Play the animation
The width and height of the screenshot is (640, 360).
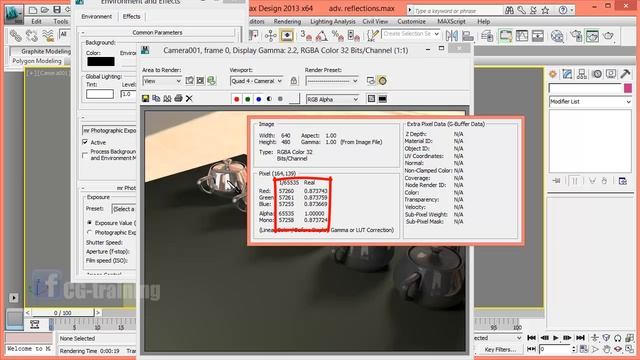click(x=556, y=338)
